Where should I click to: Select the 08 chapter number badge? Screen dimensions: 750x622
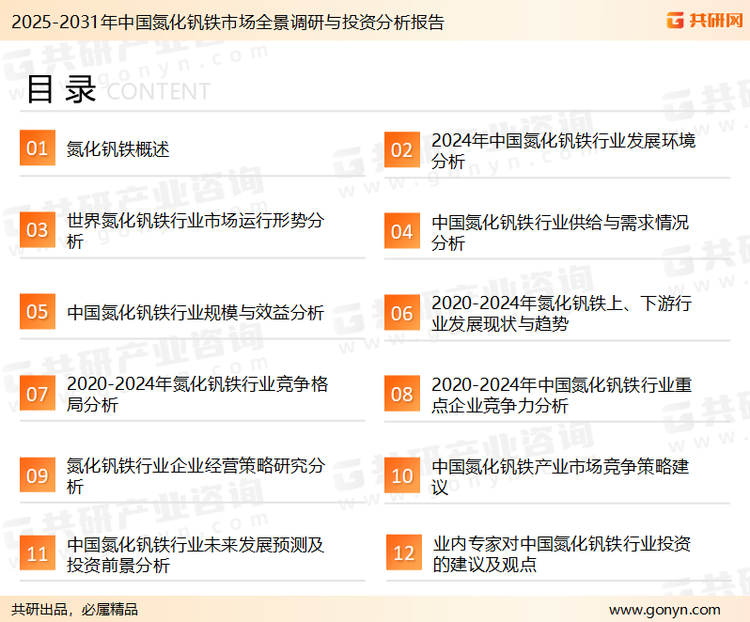pos(401,394)
